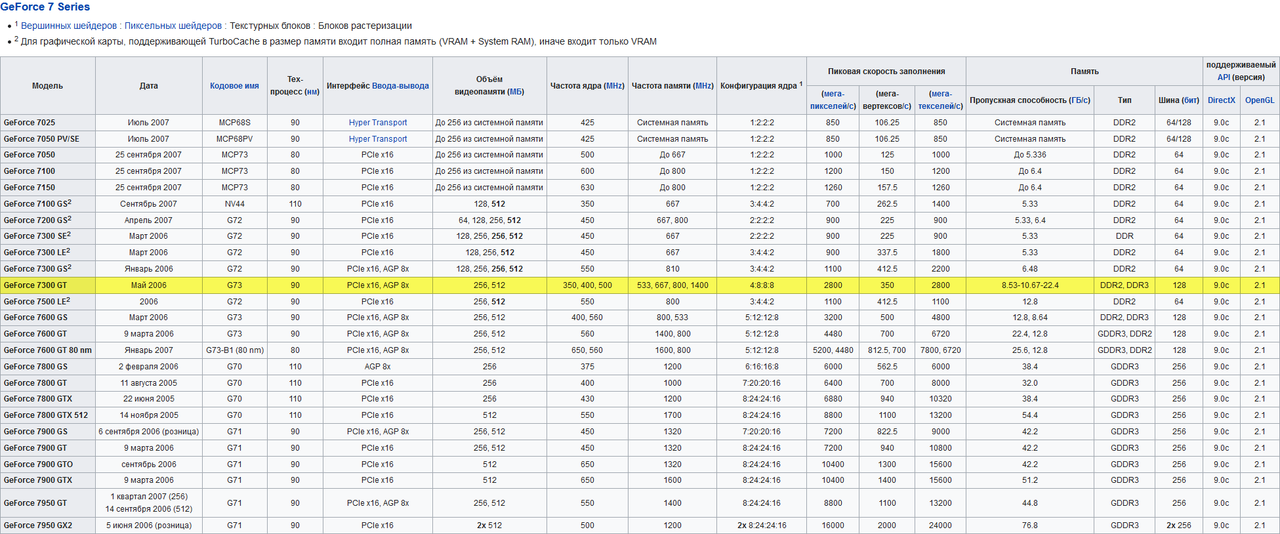The height and width of the screenshot is (534, 1280).
Task: Click the GeForce 7100 model cell
Action: (48, 171)
